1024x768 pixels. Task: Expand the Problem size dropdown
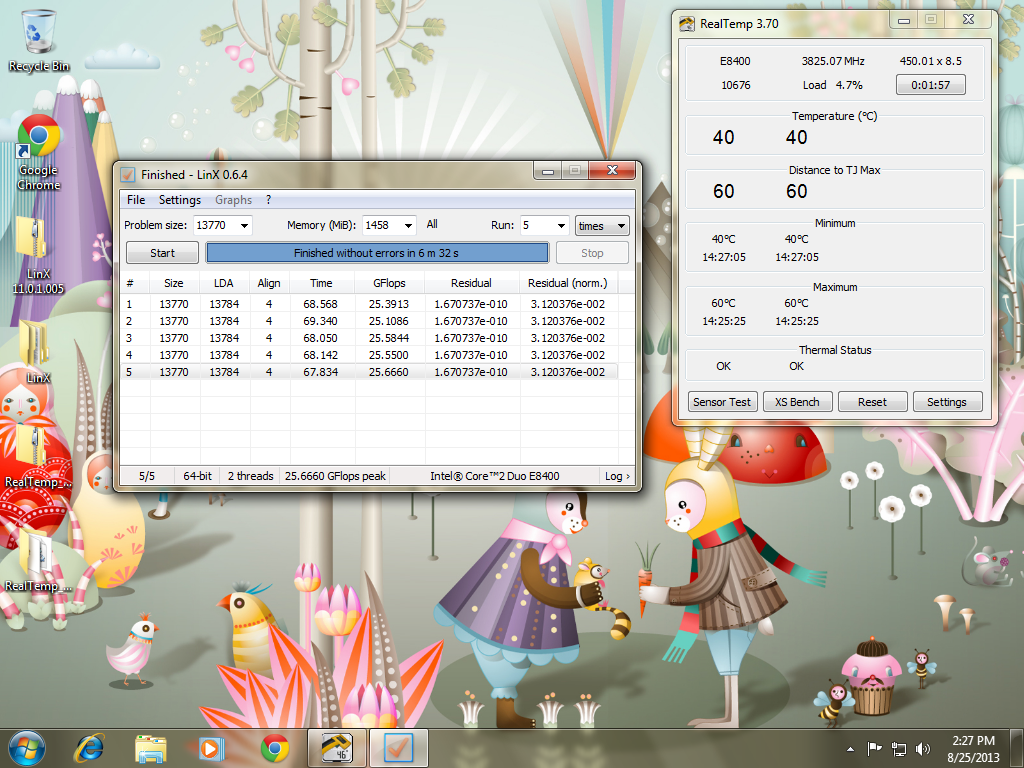(x=244, y=225)
